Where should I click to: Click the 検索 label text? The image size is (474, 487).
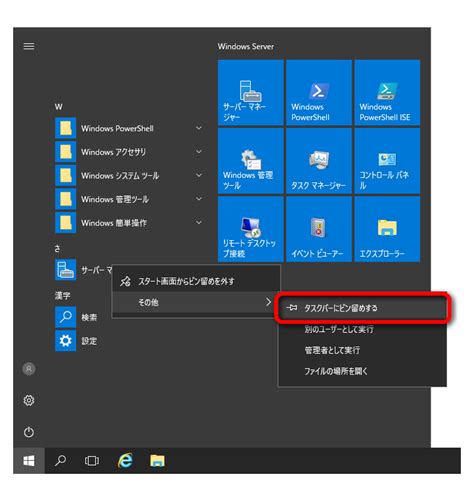89,317
